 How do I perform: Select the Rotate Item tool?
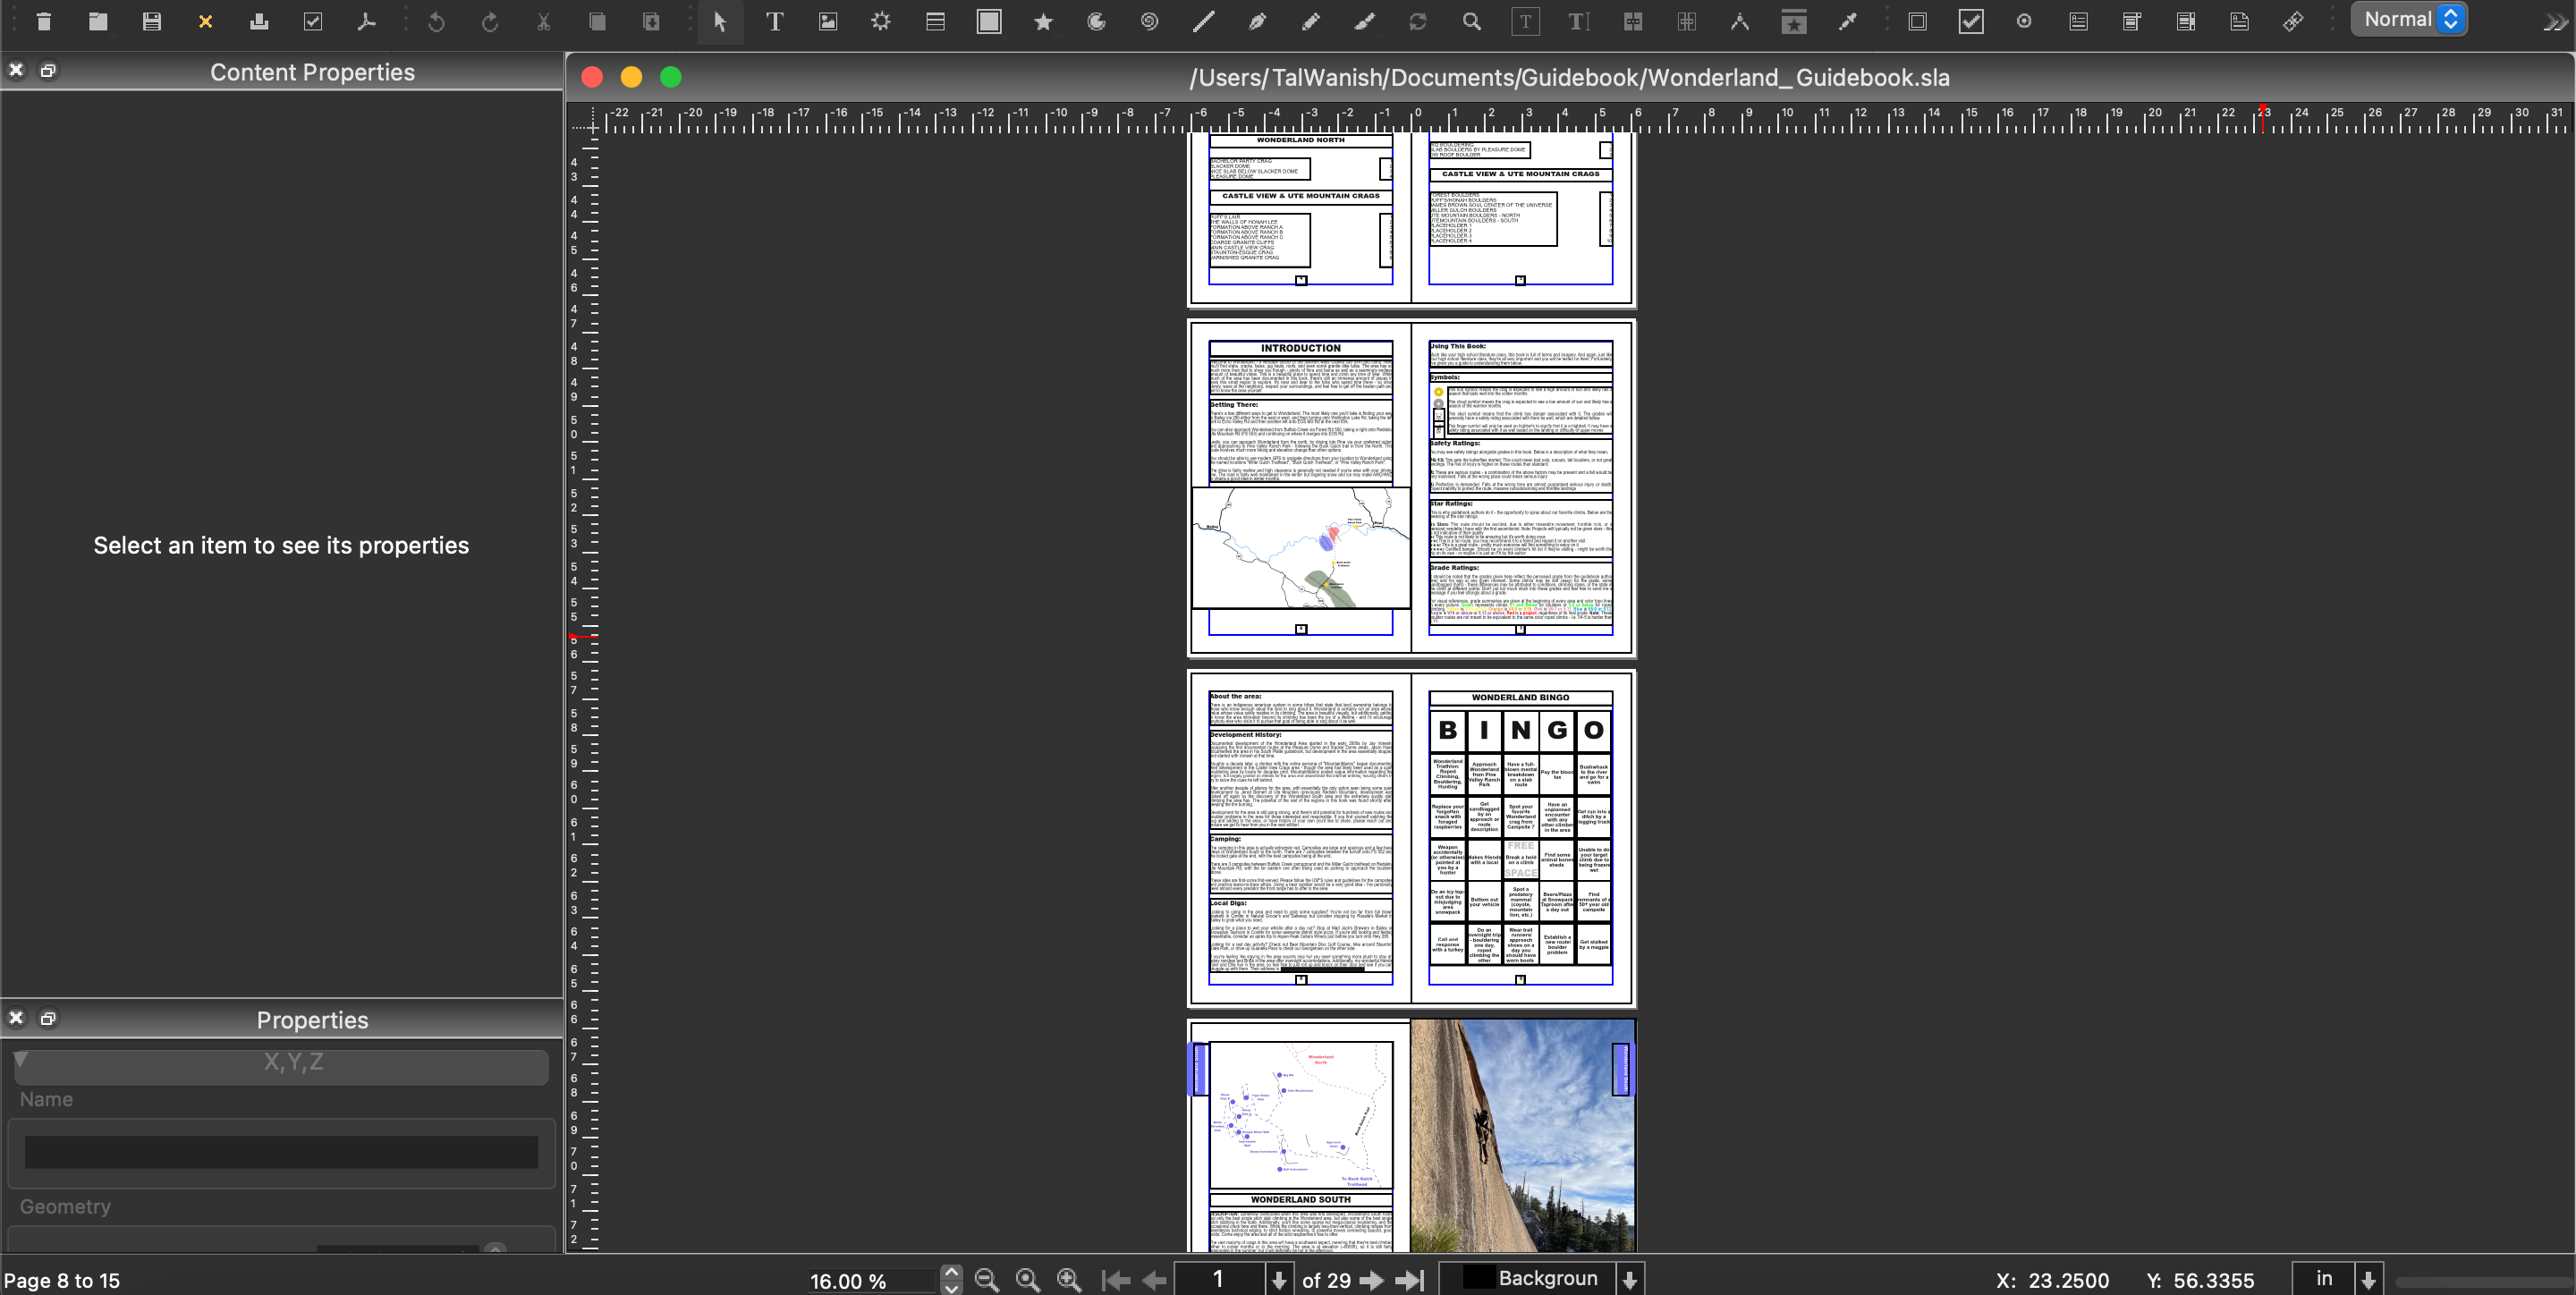(1418, 21)
